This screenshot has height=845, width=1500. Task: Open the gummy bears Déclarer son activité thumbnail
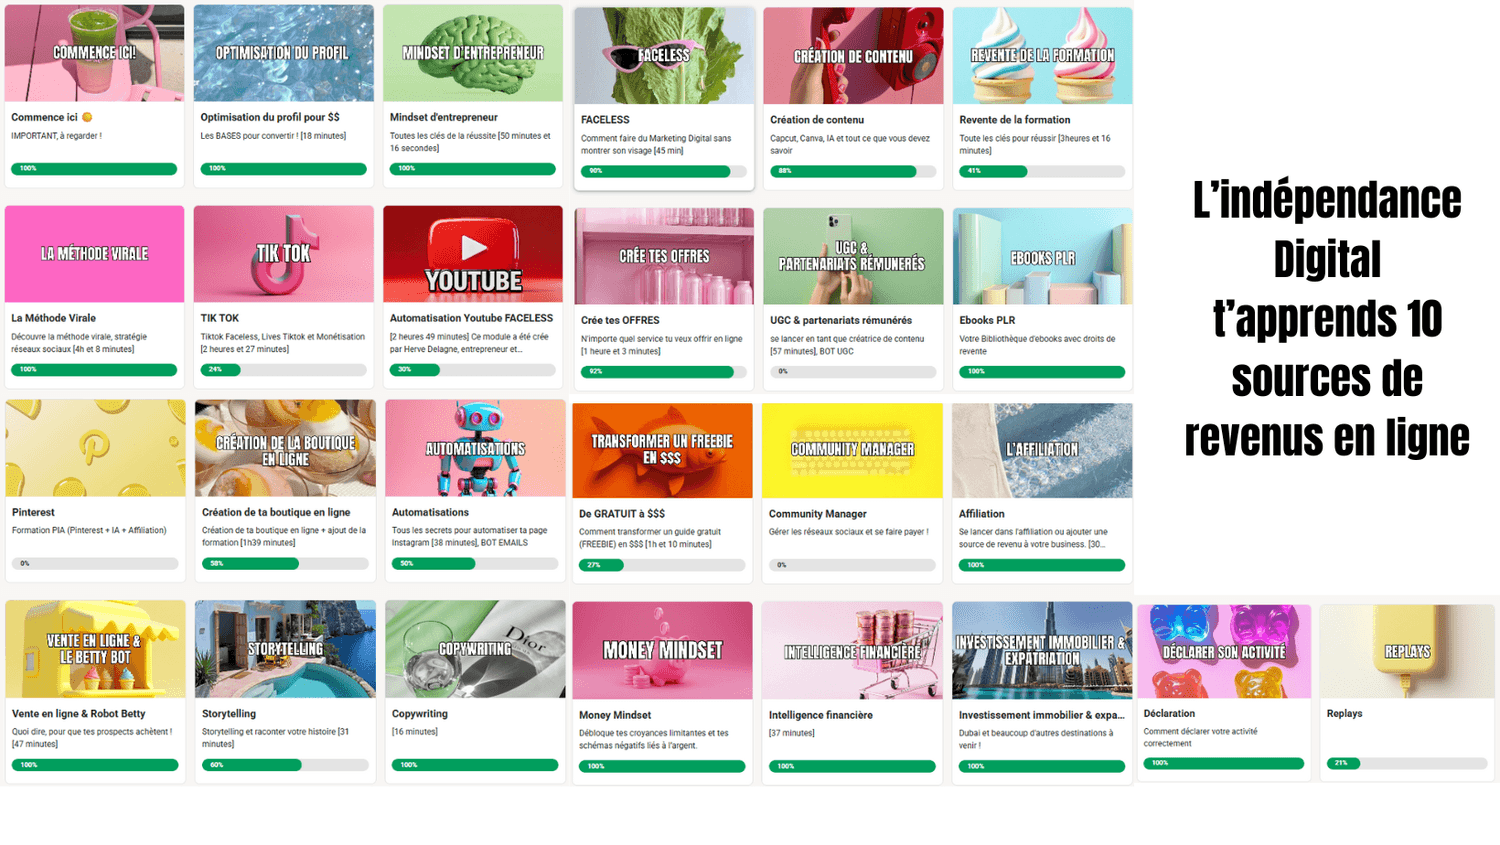[1223, 651]
